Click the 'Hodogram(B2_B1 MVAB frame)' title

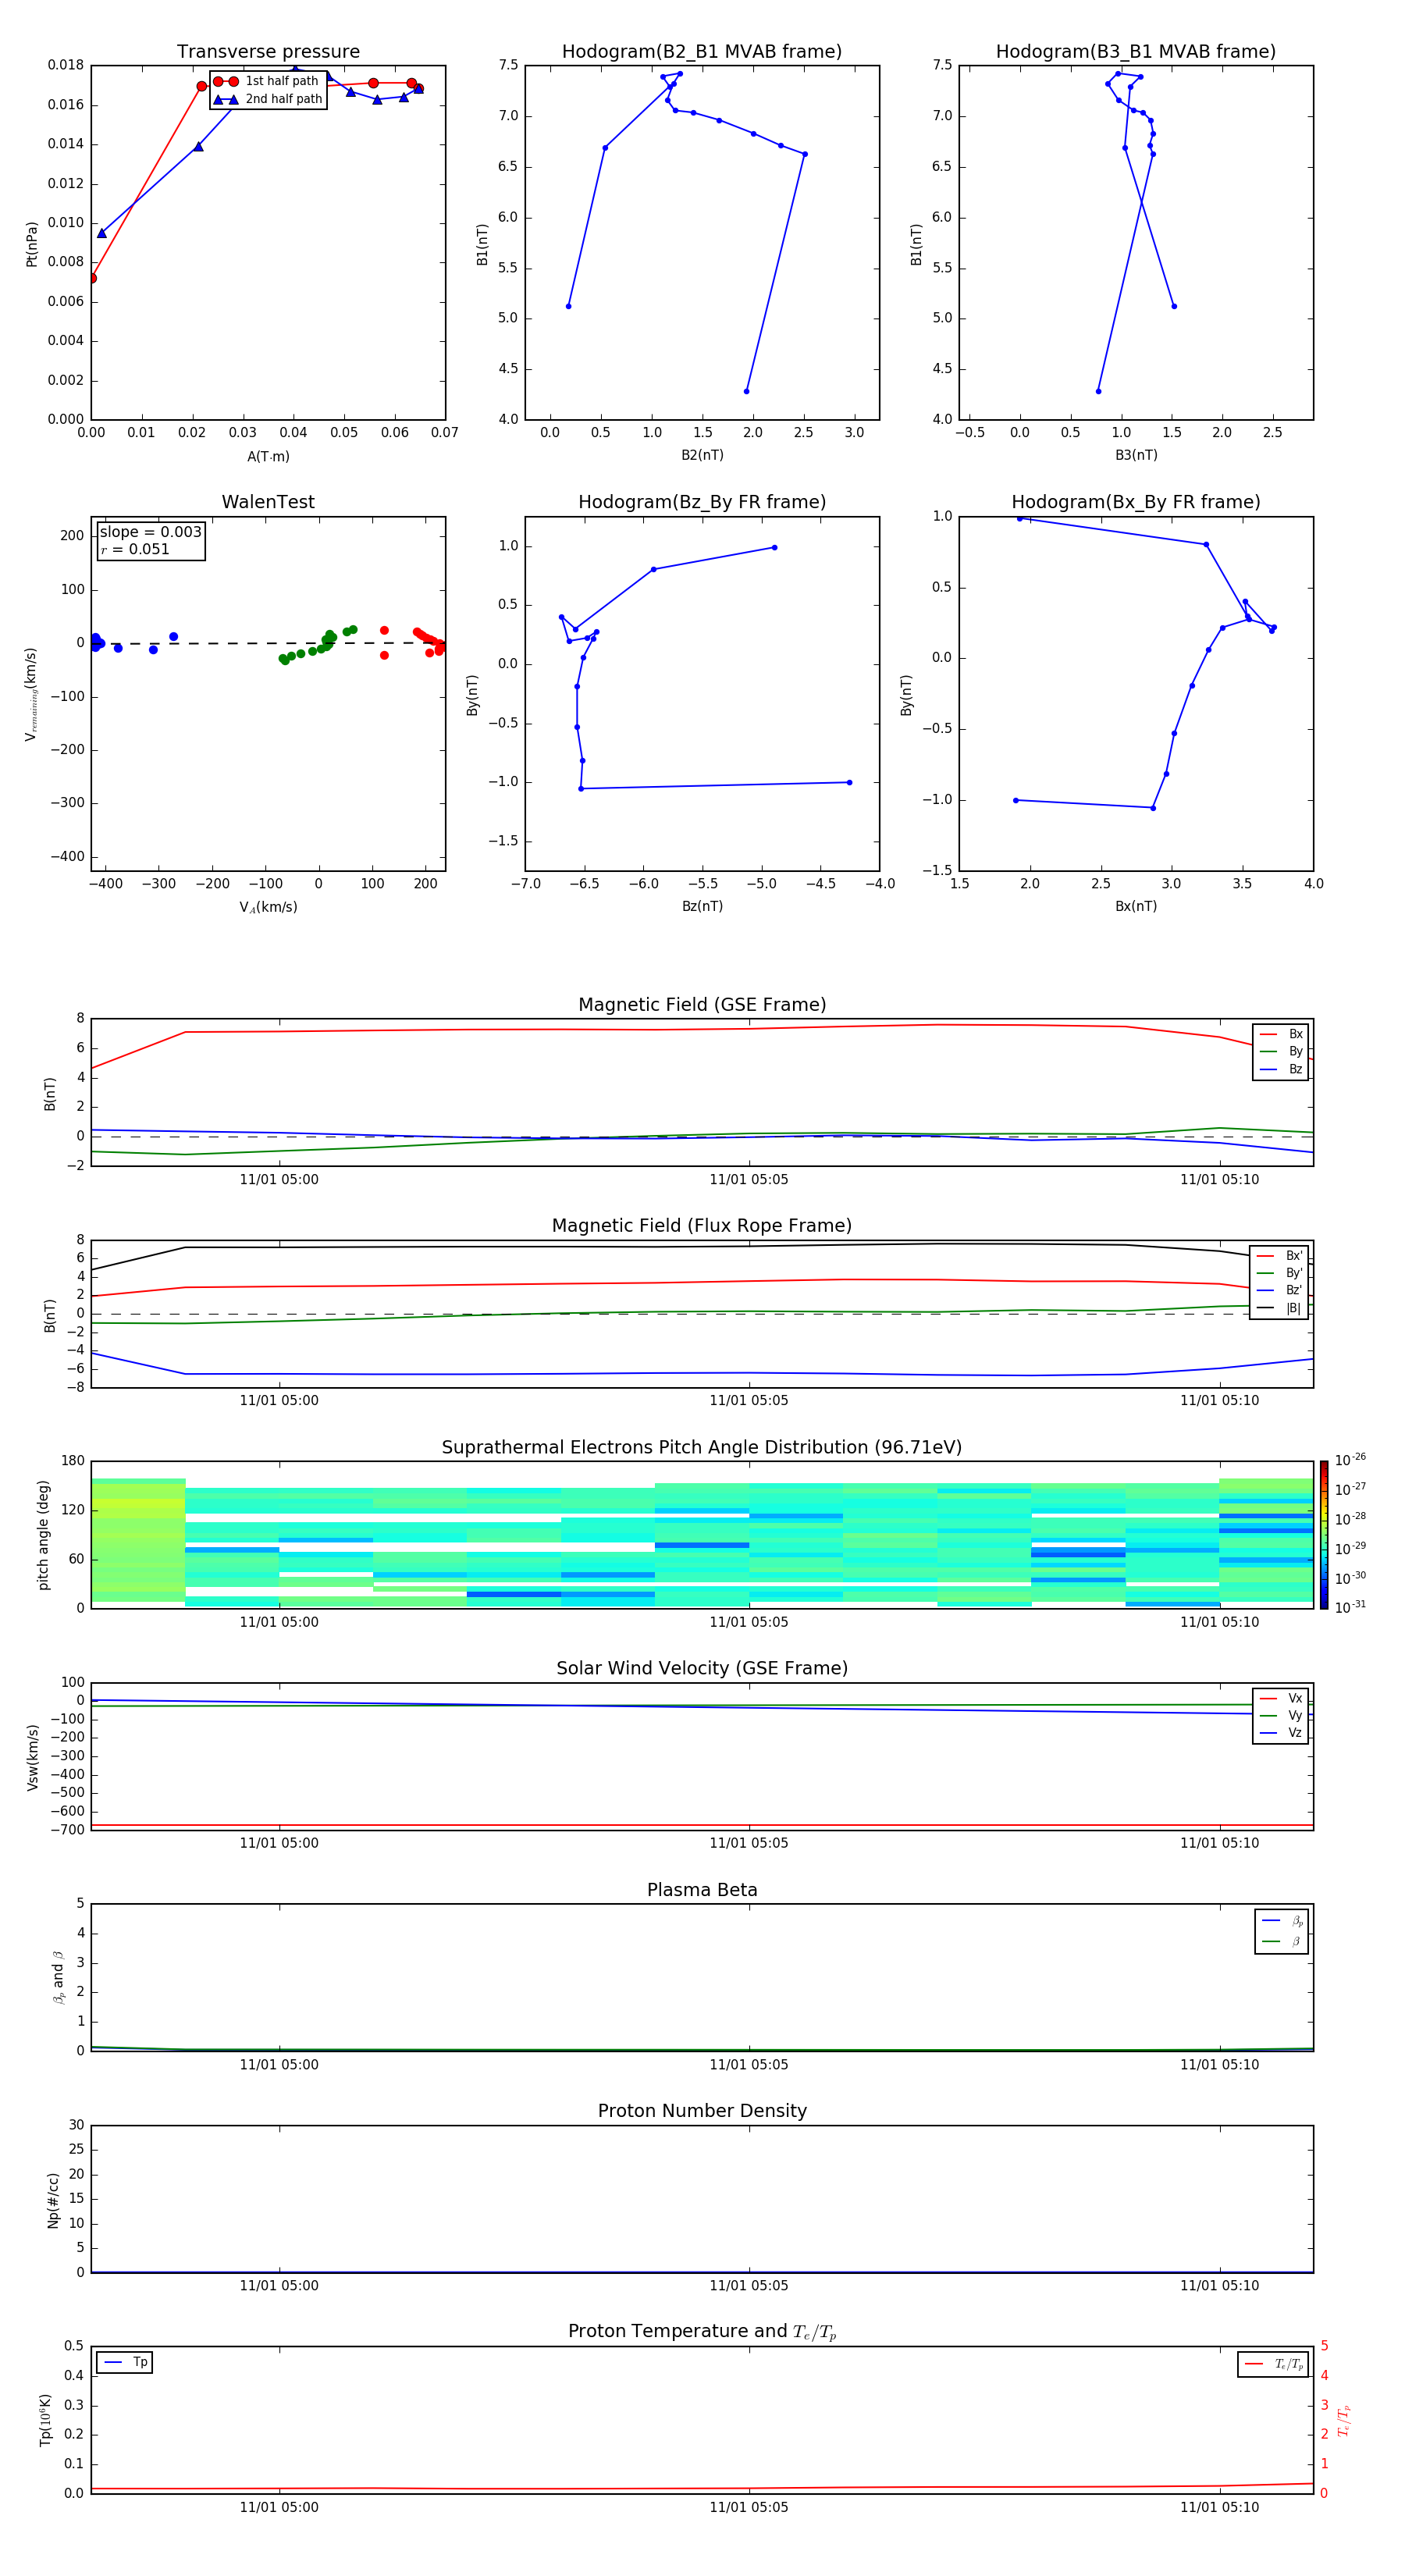702,52
